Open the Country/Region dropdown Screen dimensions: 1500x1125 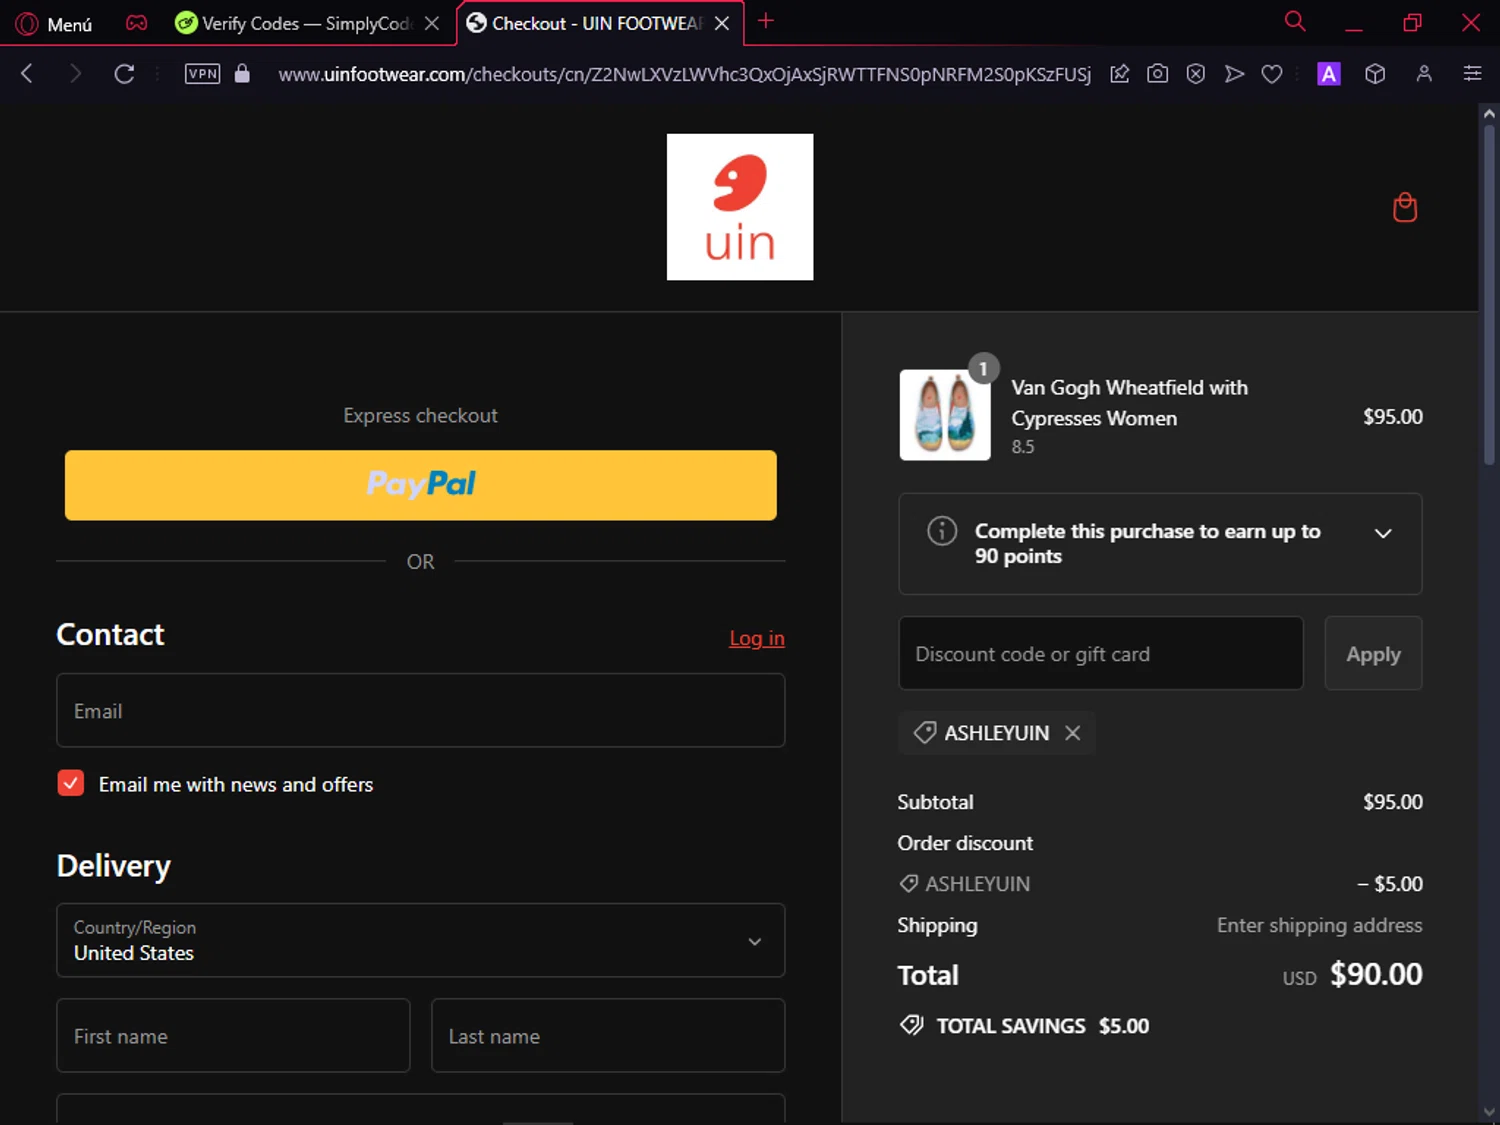click(421, 940)
